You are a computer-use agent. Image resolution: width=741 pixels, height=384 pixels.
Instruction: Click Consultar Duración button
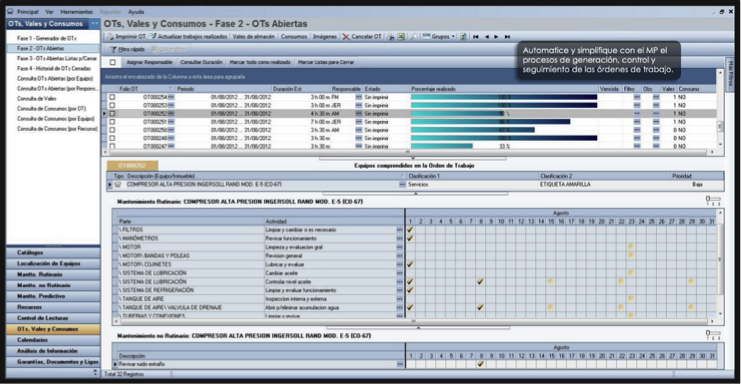[x=201, y=62]
